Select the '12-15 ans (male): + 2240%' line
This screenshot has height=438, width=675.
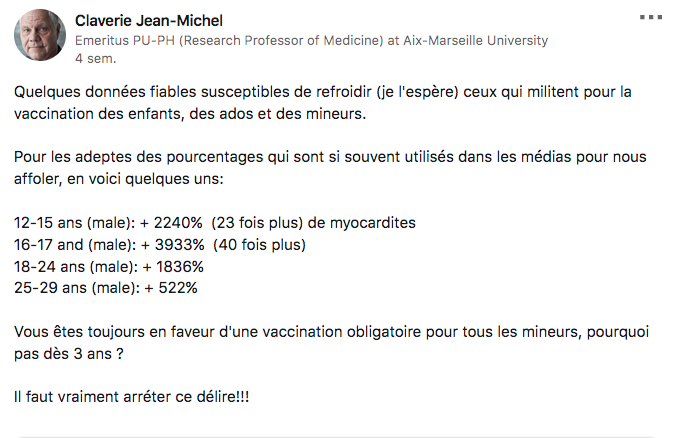[x=108, y=223]
